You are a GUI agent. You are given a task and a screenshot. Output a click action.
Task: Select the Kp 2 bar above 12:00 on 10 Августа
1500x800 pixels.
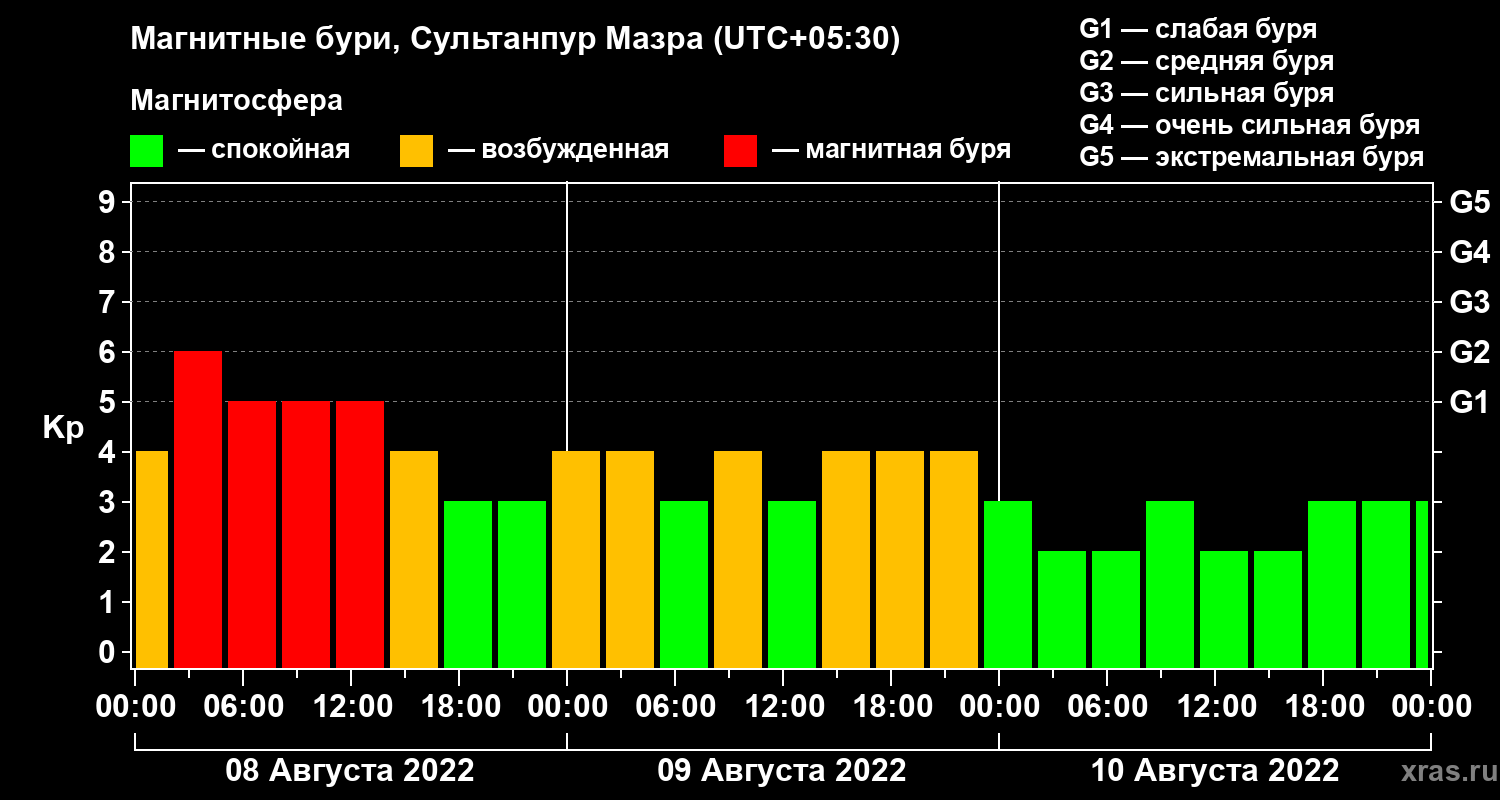[x=1224, y=609]
